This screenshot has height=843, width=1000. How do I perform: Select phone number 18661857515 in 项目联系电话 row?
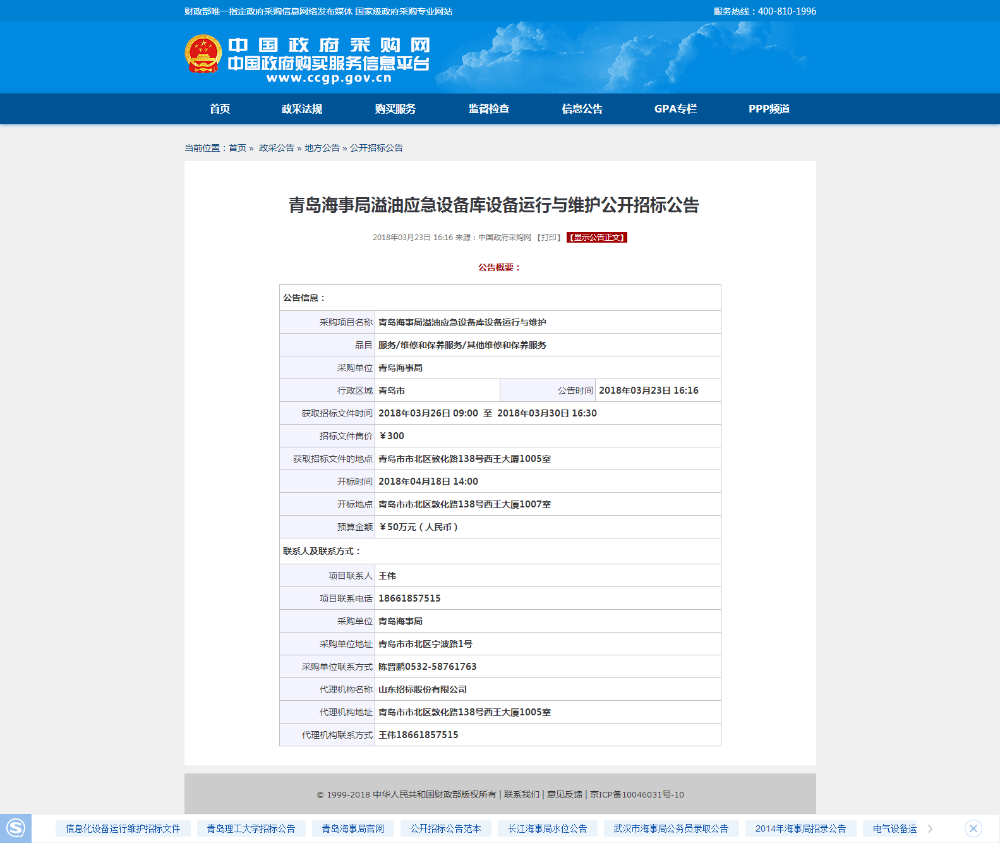pos(409,598)
